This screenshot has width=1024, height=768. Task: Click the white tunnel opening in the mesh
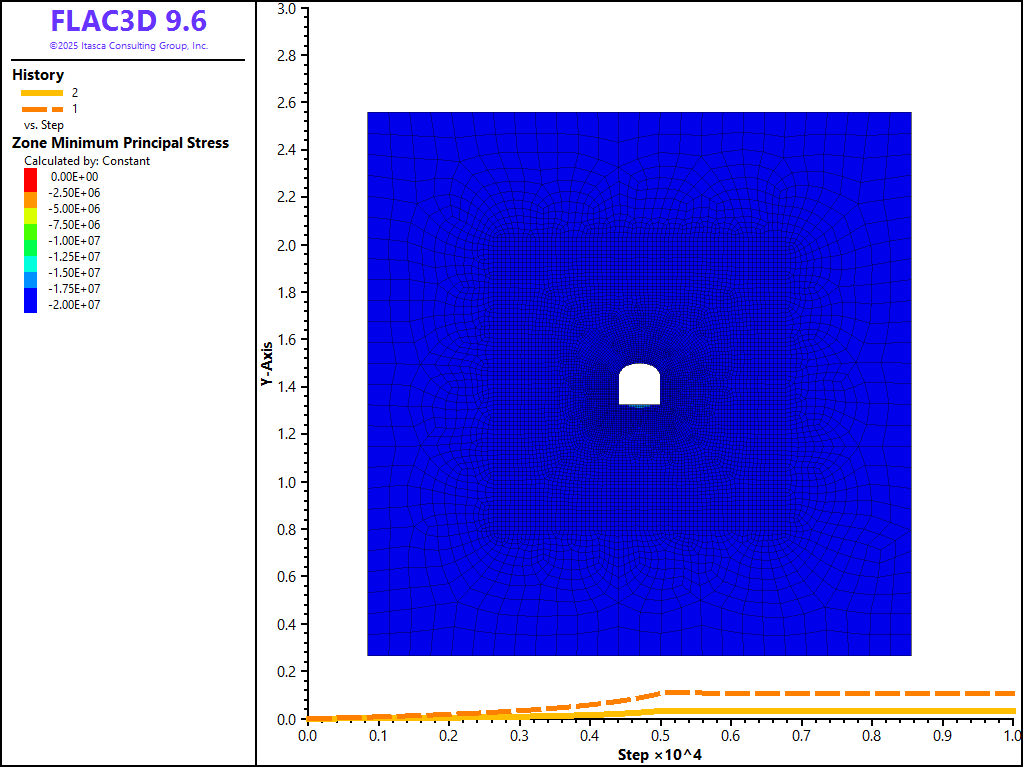pos(640,385)
